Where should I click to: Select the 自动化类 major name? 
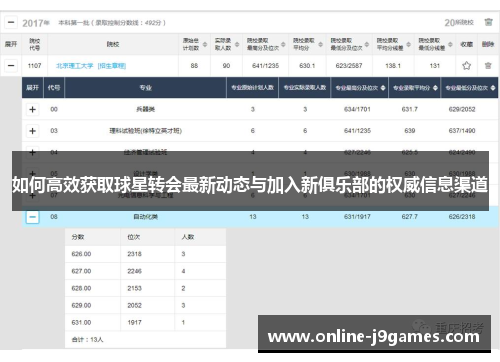pos(146,217)
